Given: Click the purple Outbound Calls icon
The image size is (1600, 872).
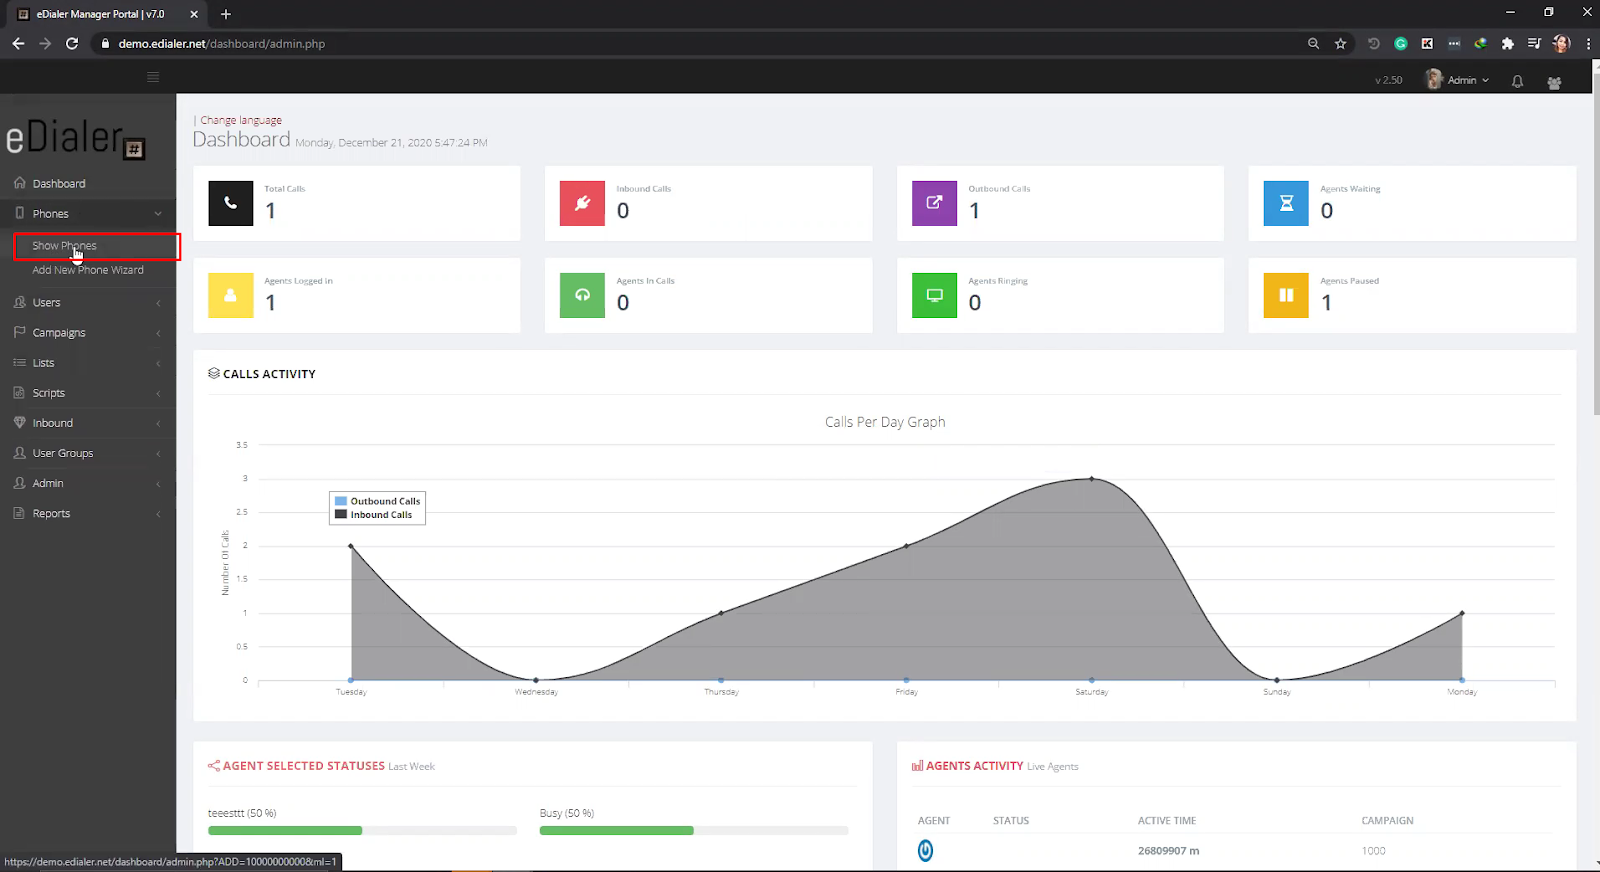Looking at the screenshot, I should pos(934,203).
